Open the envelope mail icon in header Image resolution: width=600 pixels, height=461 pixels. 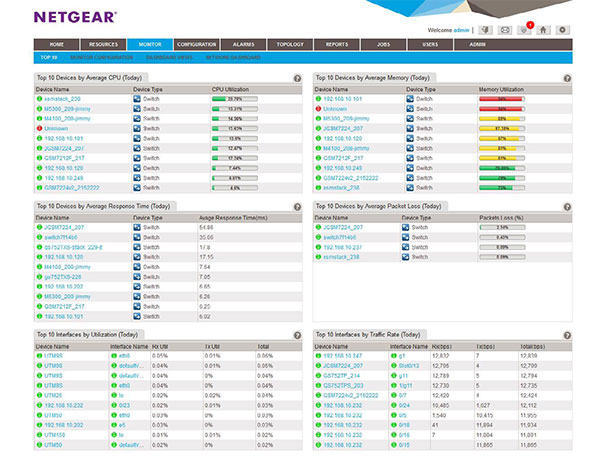505,30
